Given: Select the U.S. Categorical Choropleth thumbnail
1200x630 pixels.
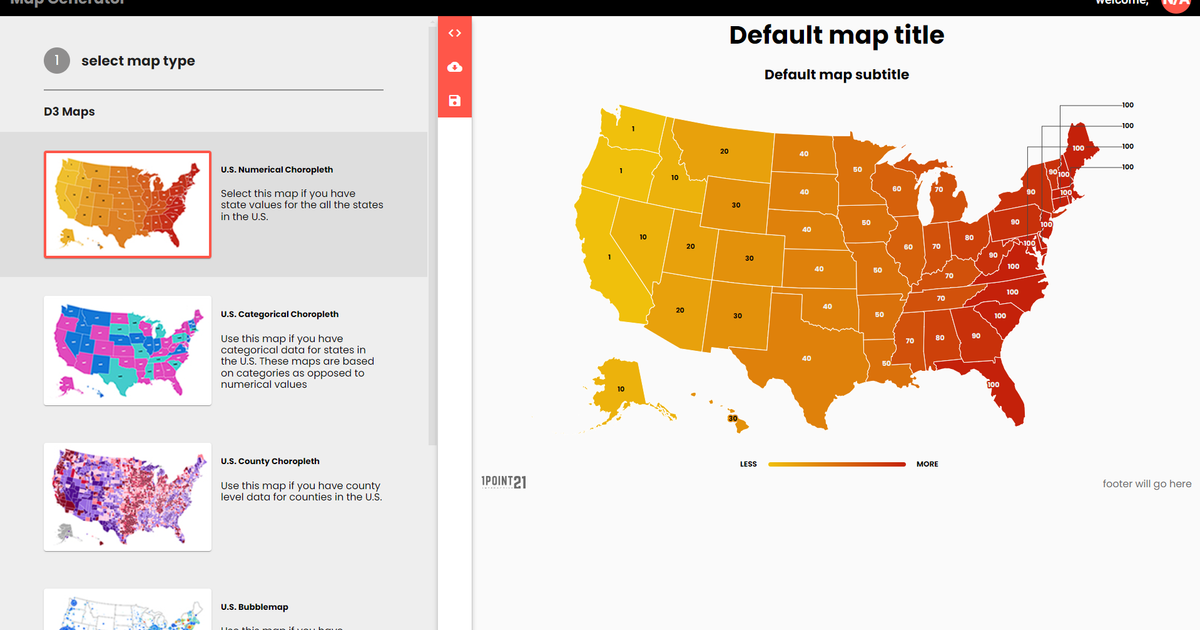Looking at the screenshot, I should click(x=127, y=351).
